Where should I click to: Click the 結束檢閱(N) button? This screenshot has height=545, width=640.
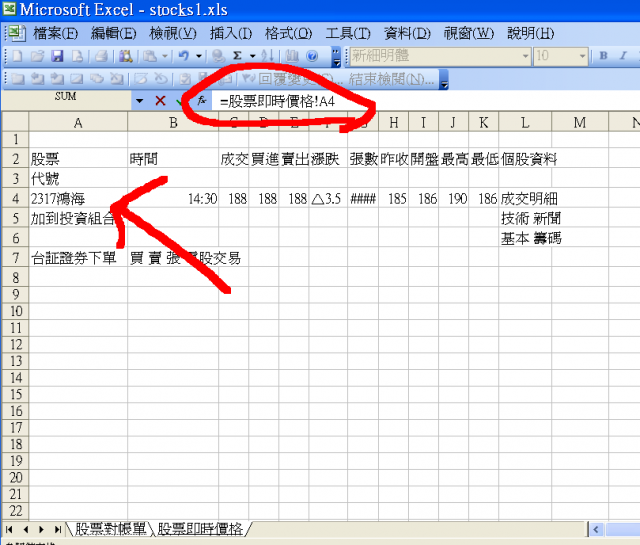click(391, 79)
